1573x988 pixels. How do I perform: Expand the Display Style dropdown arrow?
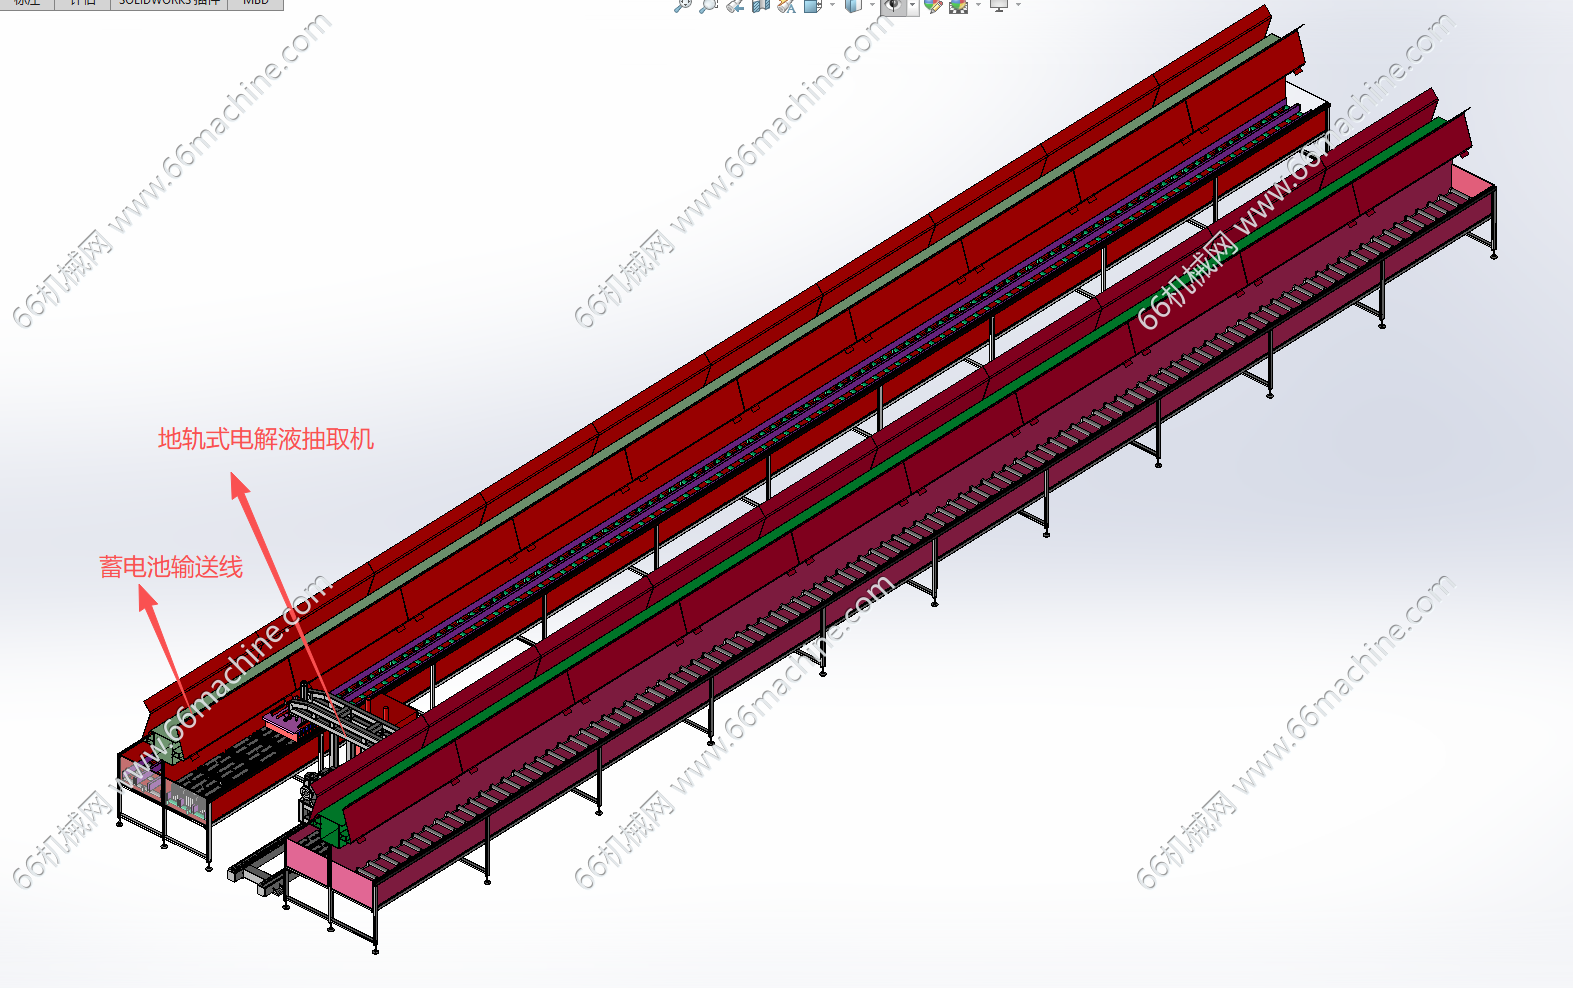coord(872,5)
